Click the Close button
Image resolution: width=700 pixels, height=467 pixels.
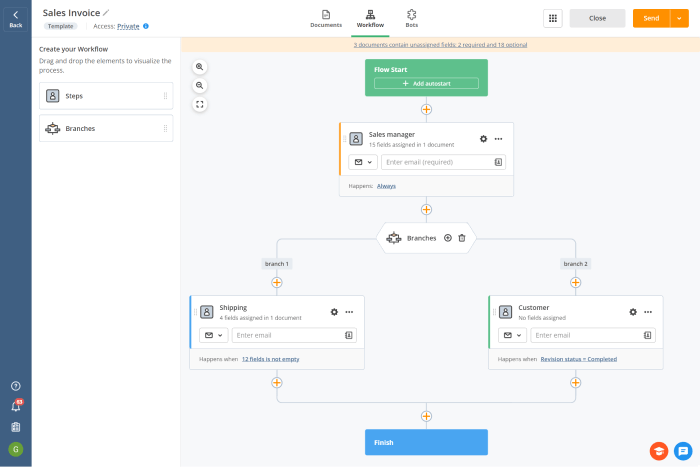coord(597,18)
